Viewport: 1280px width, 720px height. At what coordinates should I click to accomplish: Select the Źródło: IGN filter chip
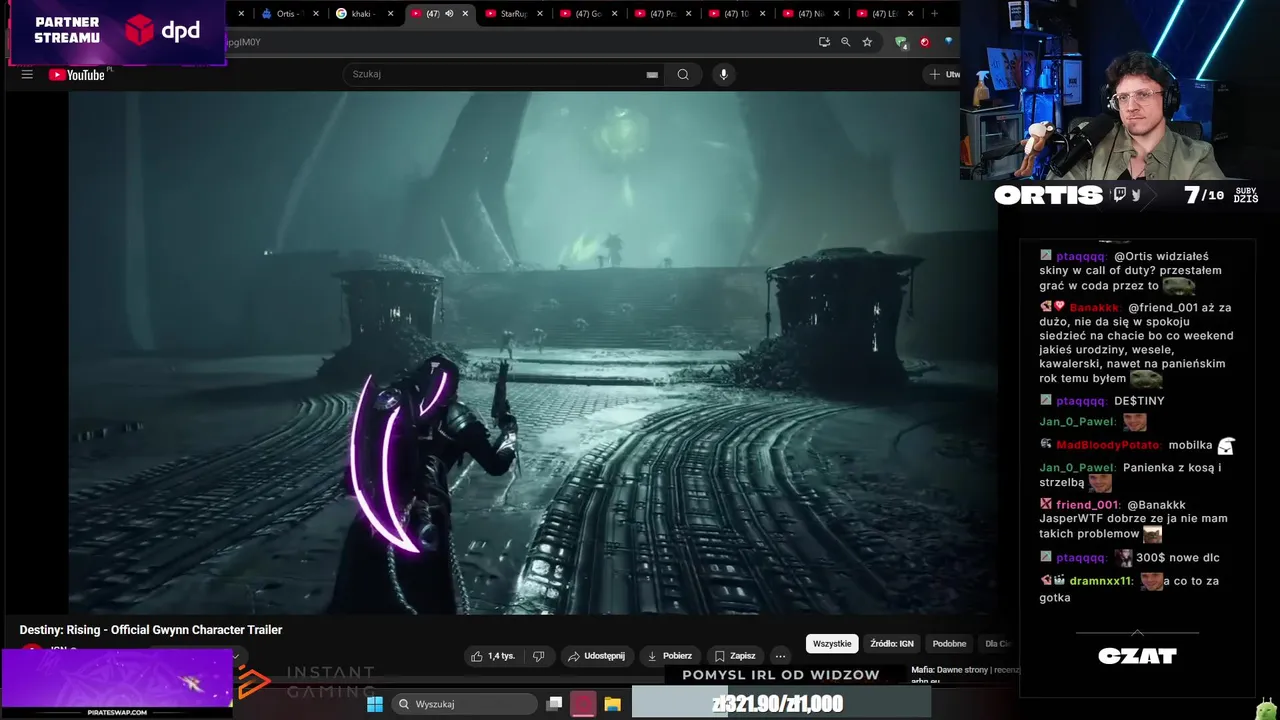click(892, 644)
